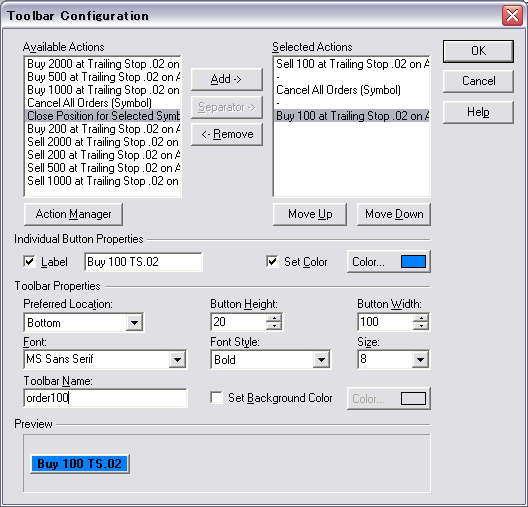Uncheck the Set Color checkbox

coord(272,262)
